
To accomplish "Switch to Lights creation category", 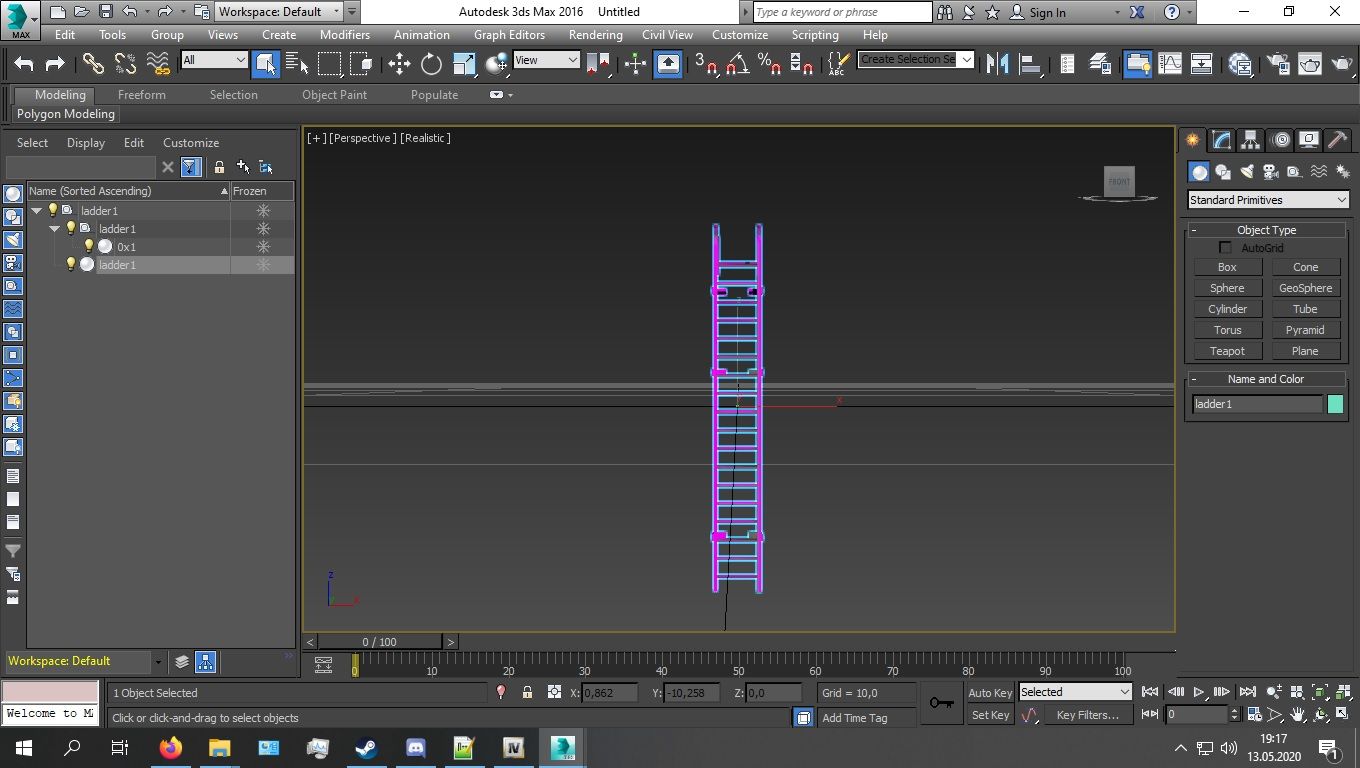I will pos(1247,172).
